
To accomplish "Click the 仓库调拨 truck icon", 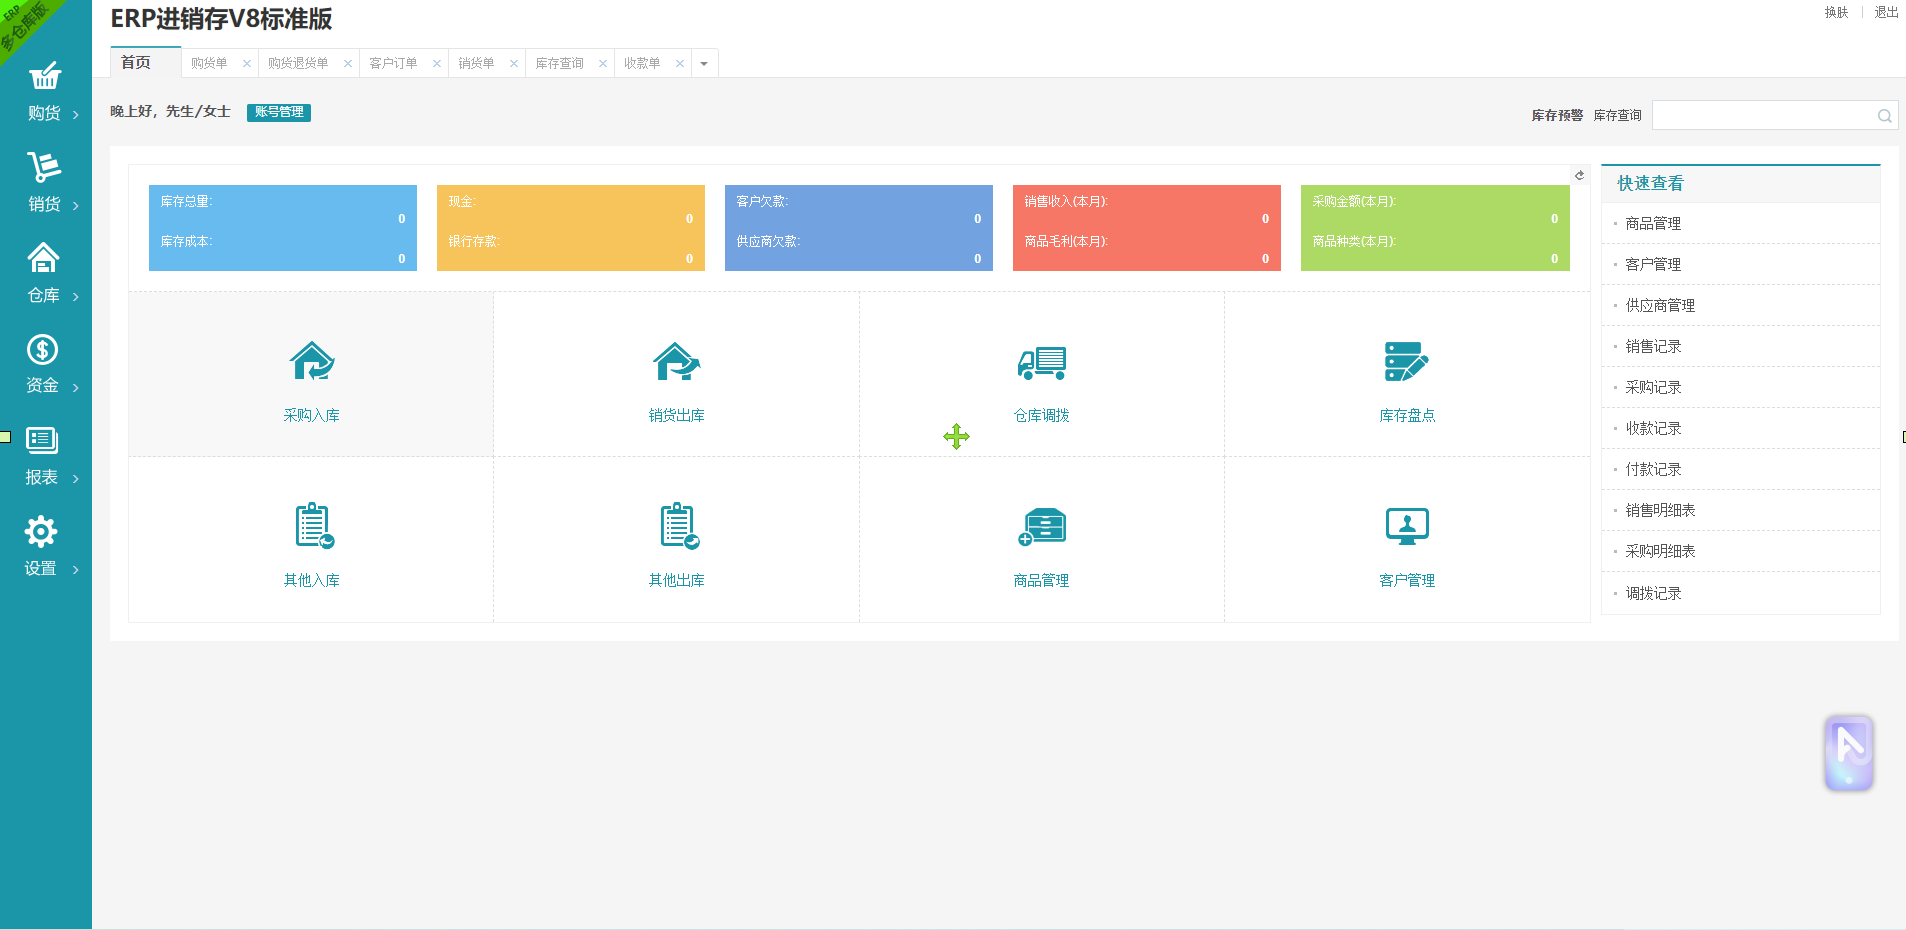I will [x=1042, y=363].
